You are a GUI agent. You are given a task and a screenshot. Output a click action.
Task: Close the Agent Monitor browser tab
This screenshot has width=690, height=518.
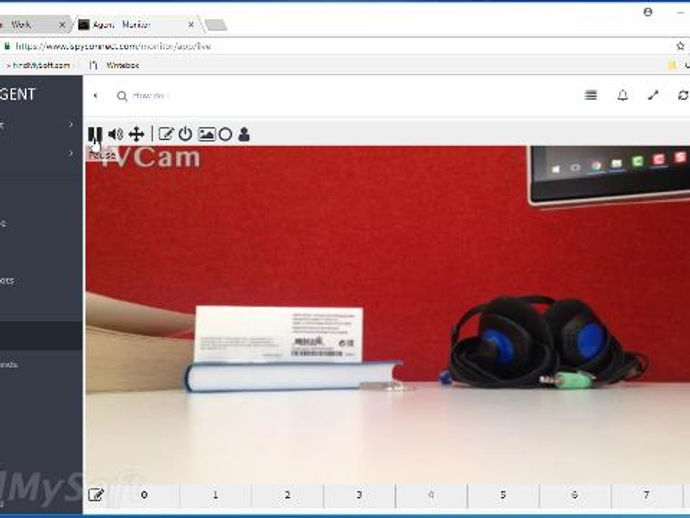tap(191, 25)
